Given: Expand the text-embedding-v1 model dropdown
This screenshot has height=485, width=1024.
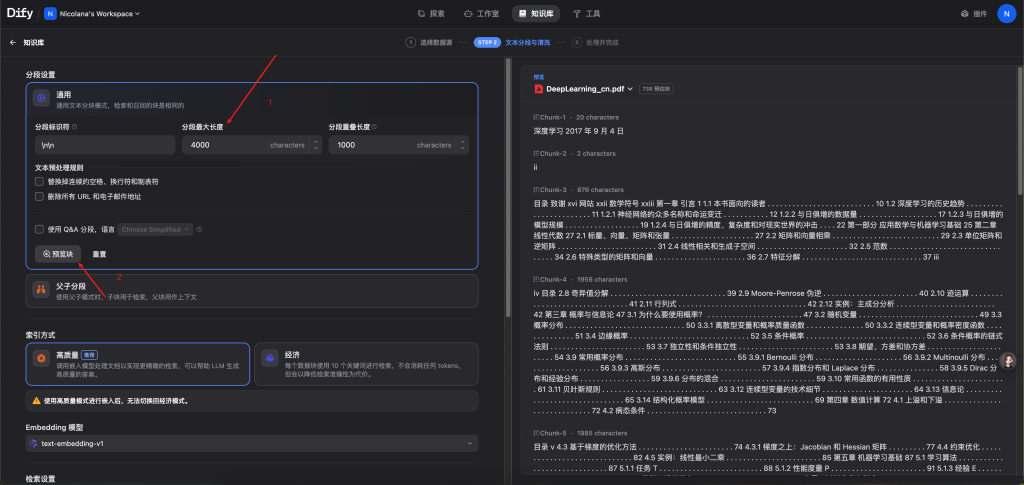Looking at the screenshot, I should pyautogui.click(x=251, y=443).
